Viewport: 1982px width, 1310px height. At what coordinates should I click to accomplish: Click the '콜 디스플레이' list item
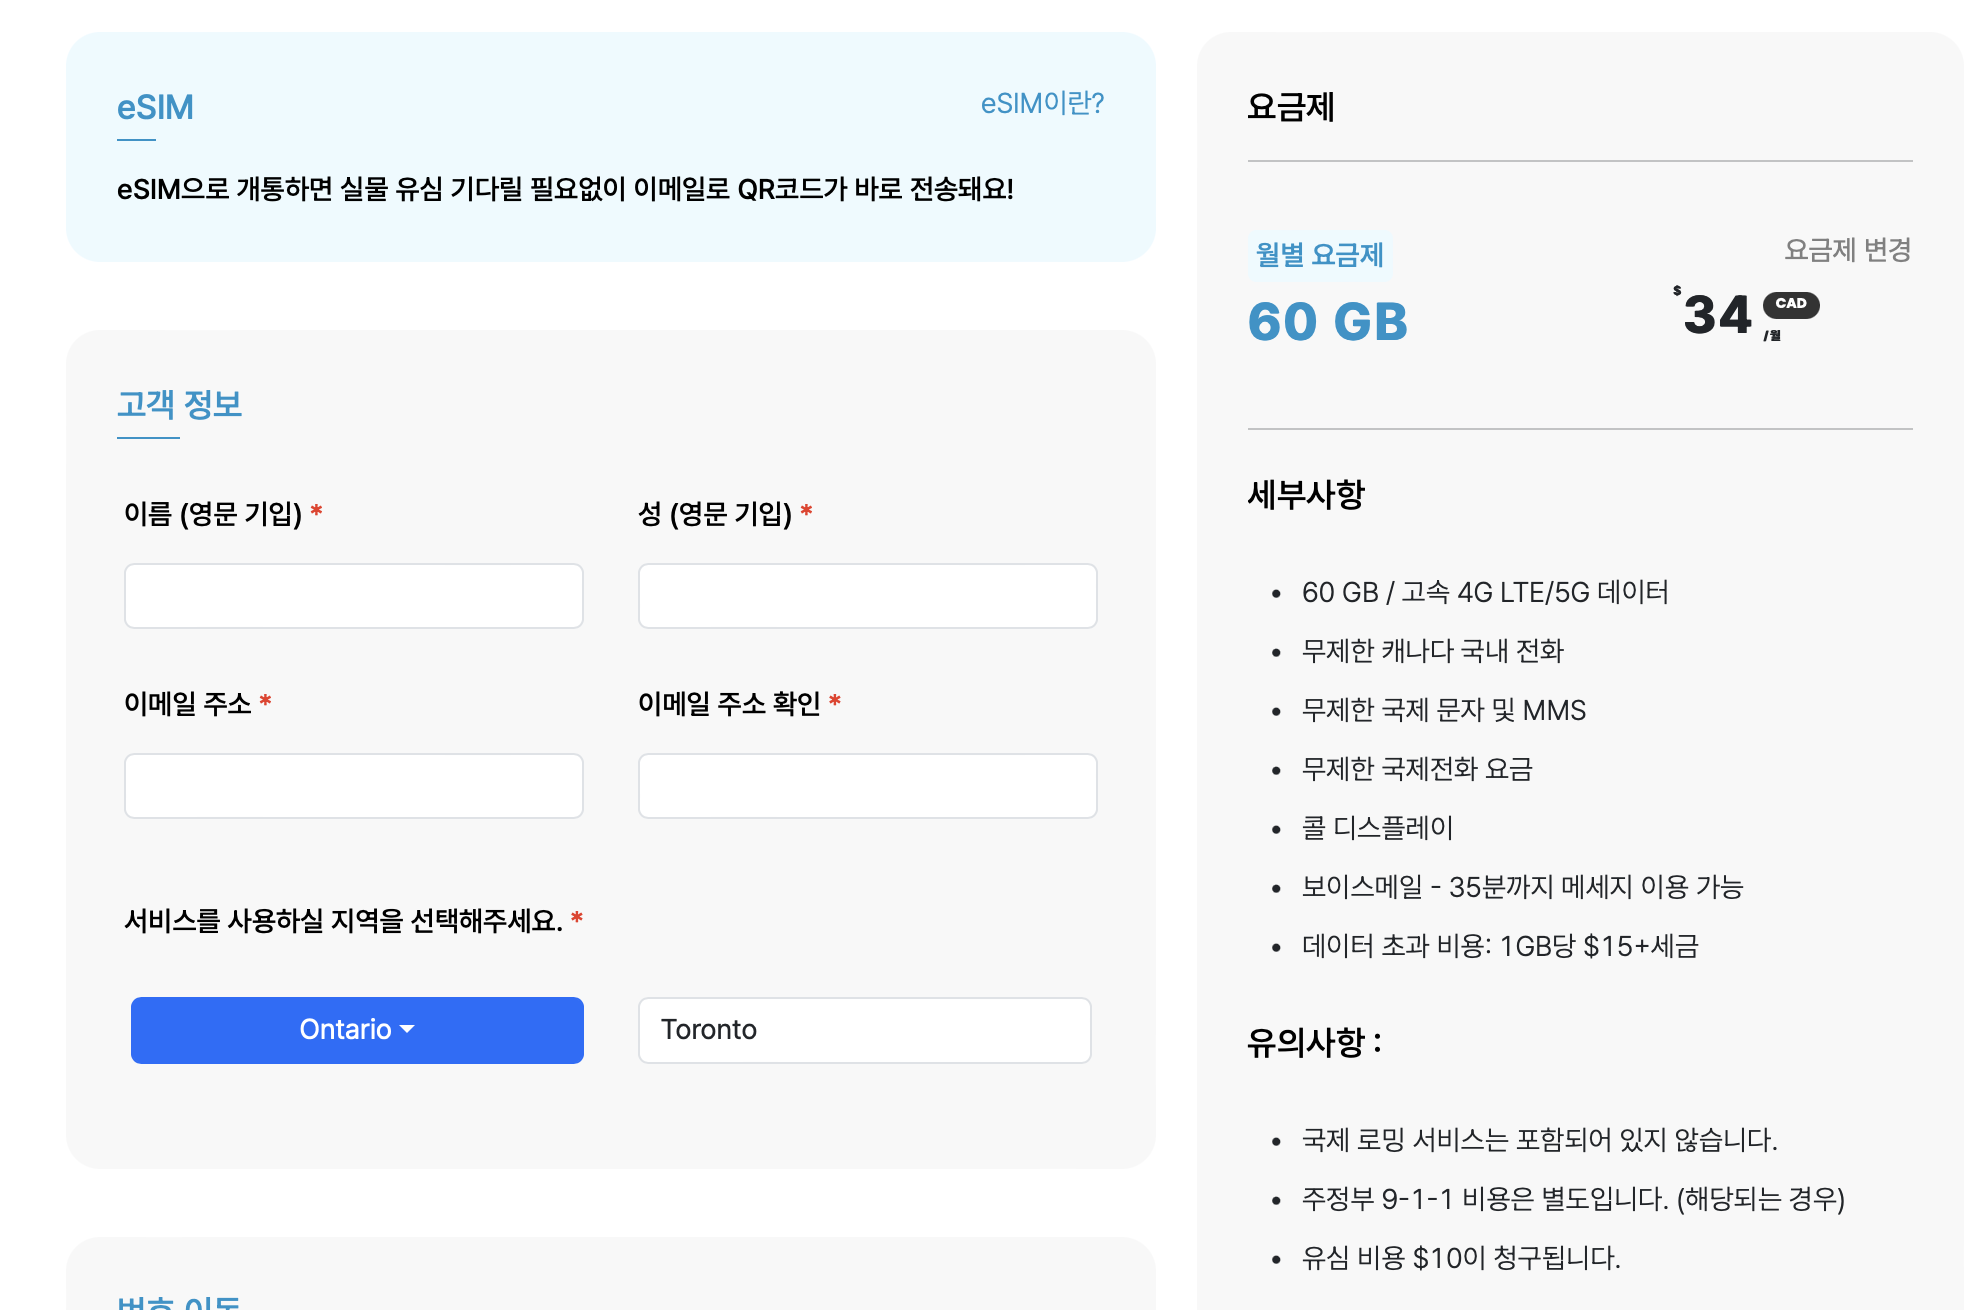pos(1377,828)
